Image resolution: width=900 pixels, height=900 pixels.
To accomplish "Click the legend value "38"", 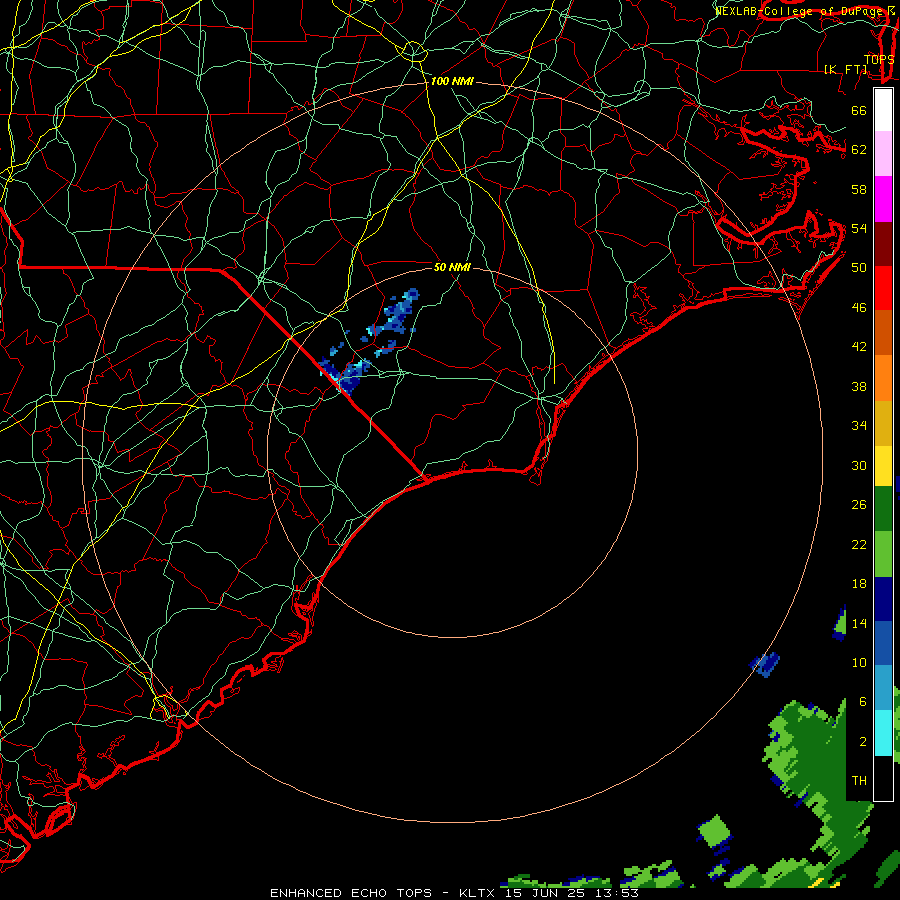I will point(859,387).
